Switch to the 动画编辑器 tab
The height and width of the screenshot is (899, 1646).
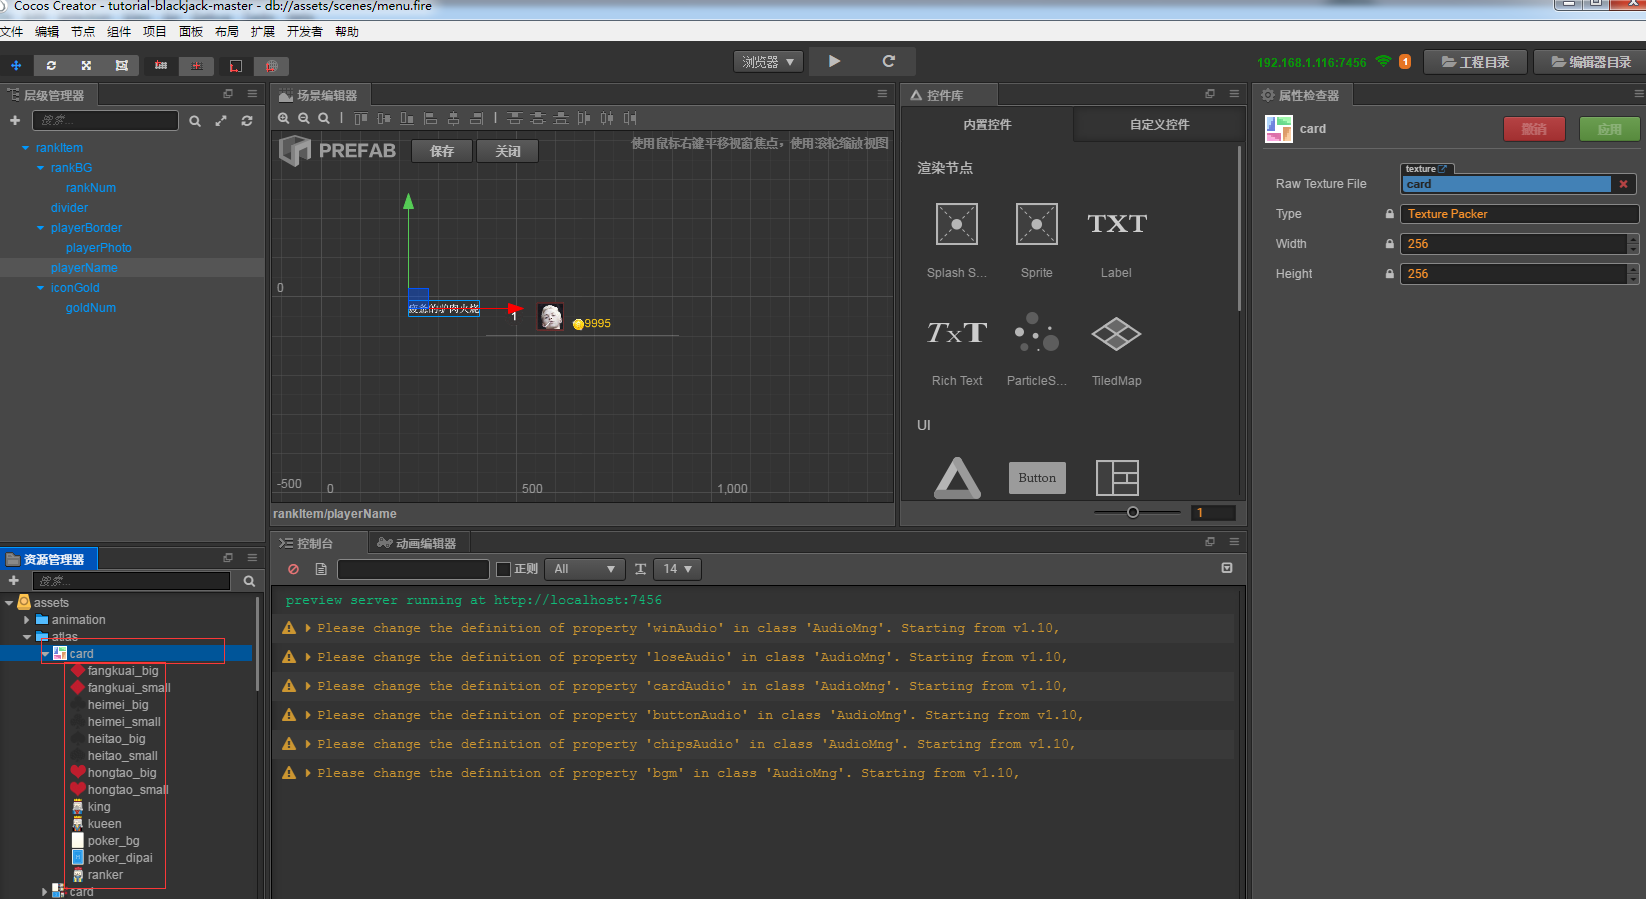pos(417,543)
